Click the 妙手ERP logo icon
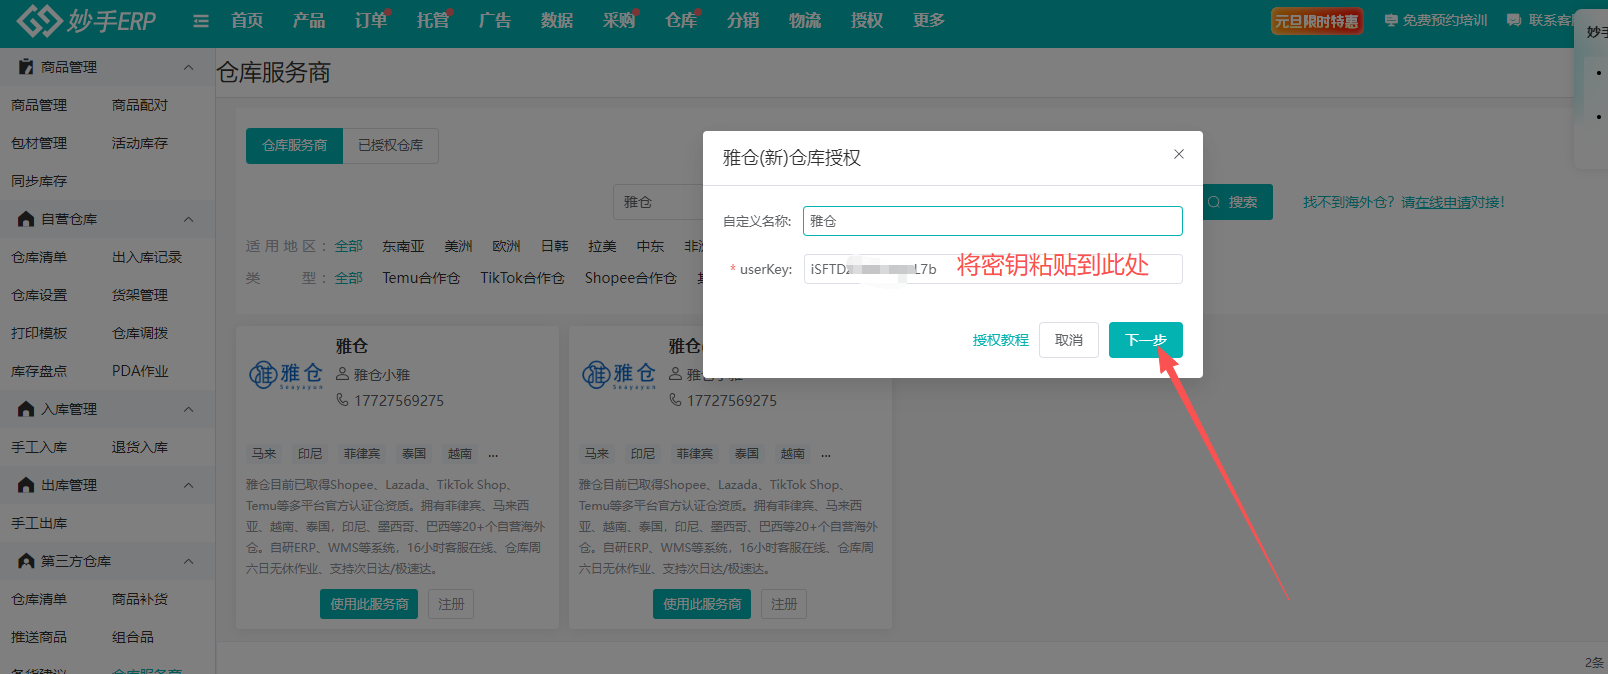Image resolution: width=1608 pixels, height=674 pixels. [x=38, y=20]
